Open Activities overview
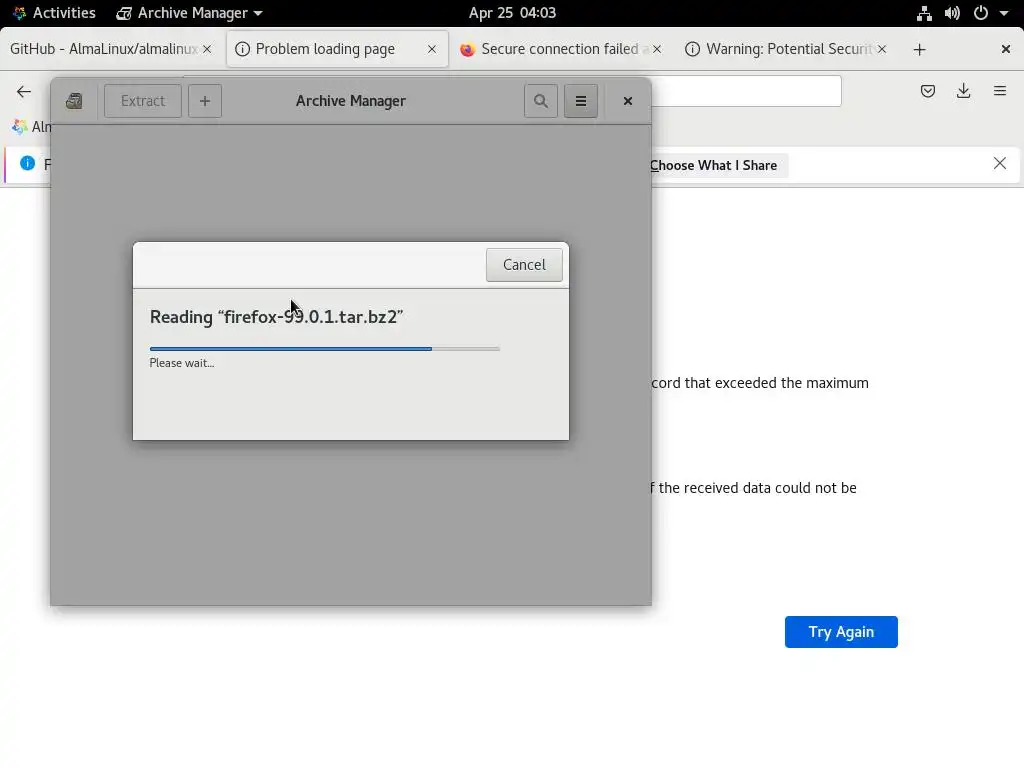 click(54, 13)
